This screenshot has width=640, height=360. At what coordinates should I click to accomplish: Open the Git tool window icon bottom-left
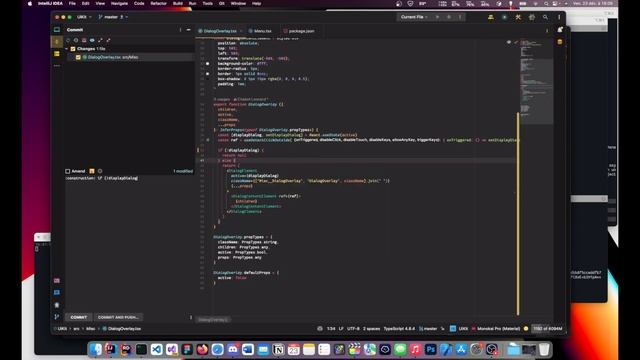click(57, 317)
